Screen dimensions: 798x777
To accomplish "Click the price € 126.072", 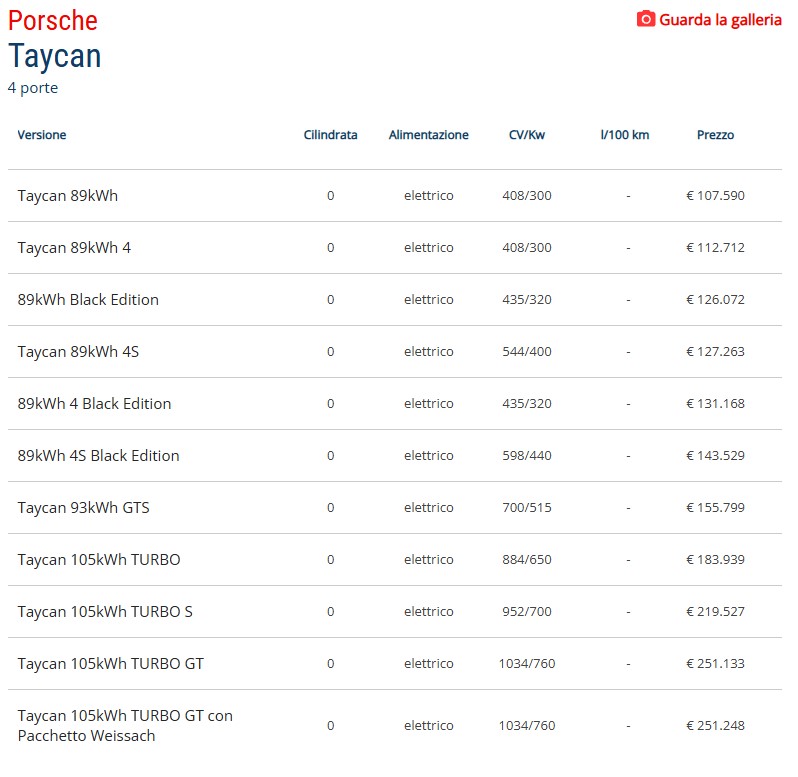I will (x=715, y=300).
